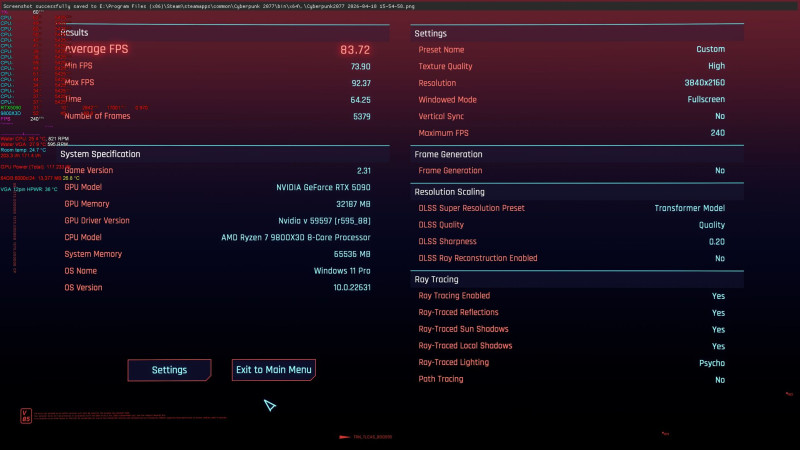Screen dimensions: 800x450
Task: Click the Resolution Scaling section header
Action: coord(449,192)
